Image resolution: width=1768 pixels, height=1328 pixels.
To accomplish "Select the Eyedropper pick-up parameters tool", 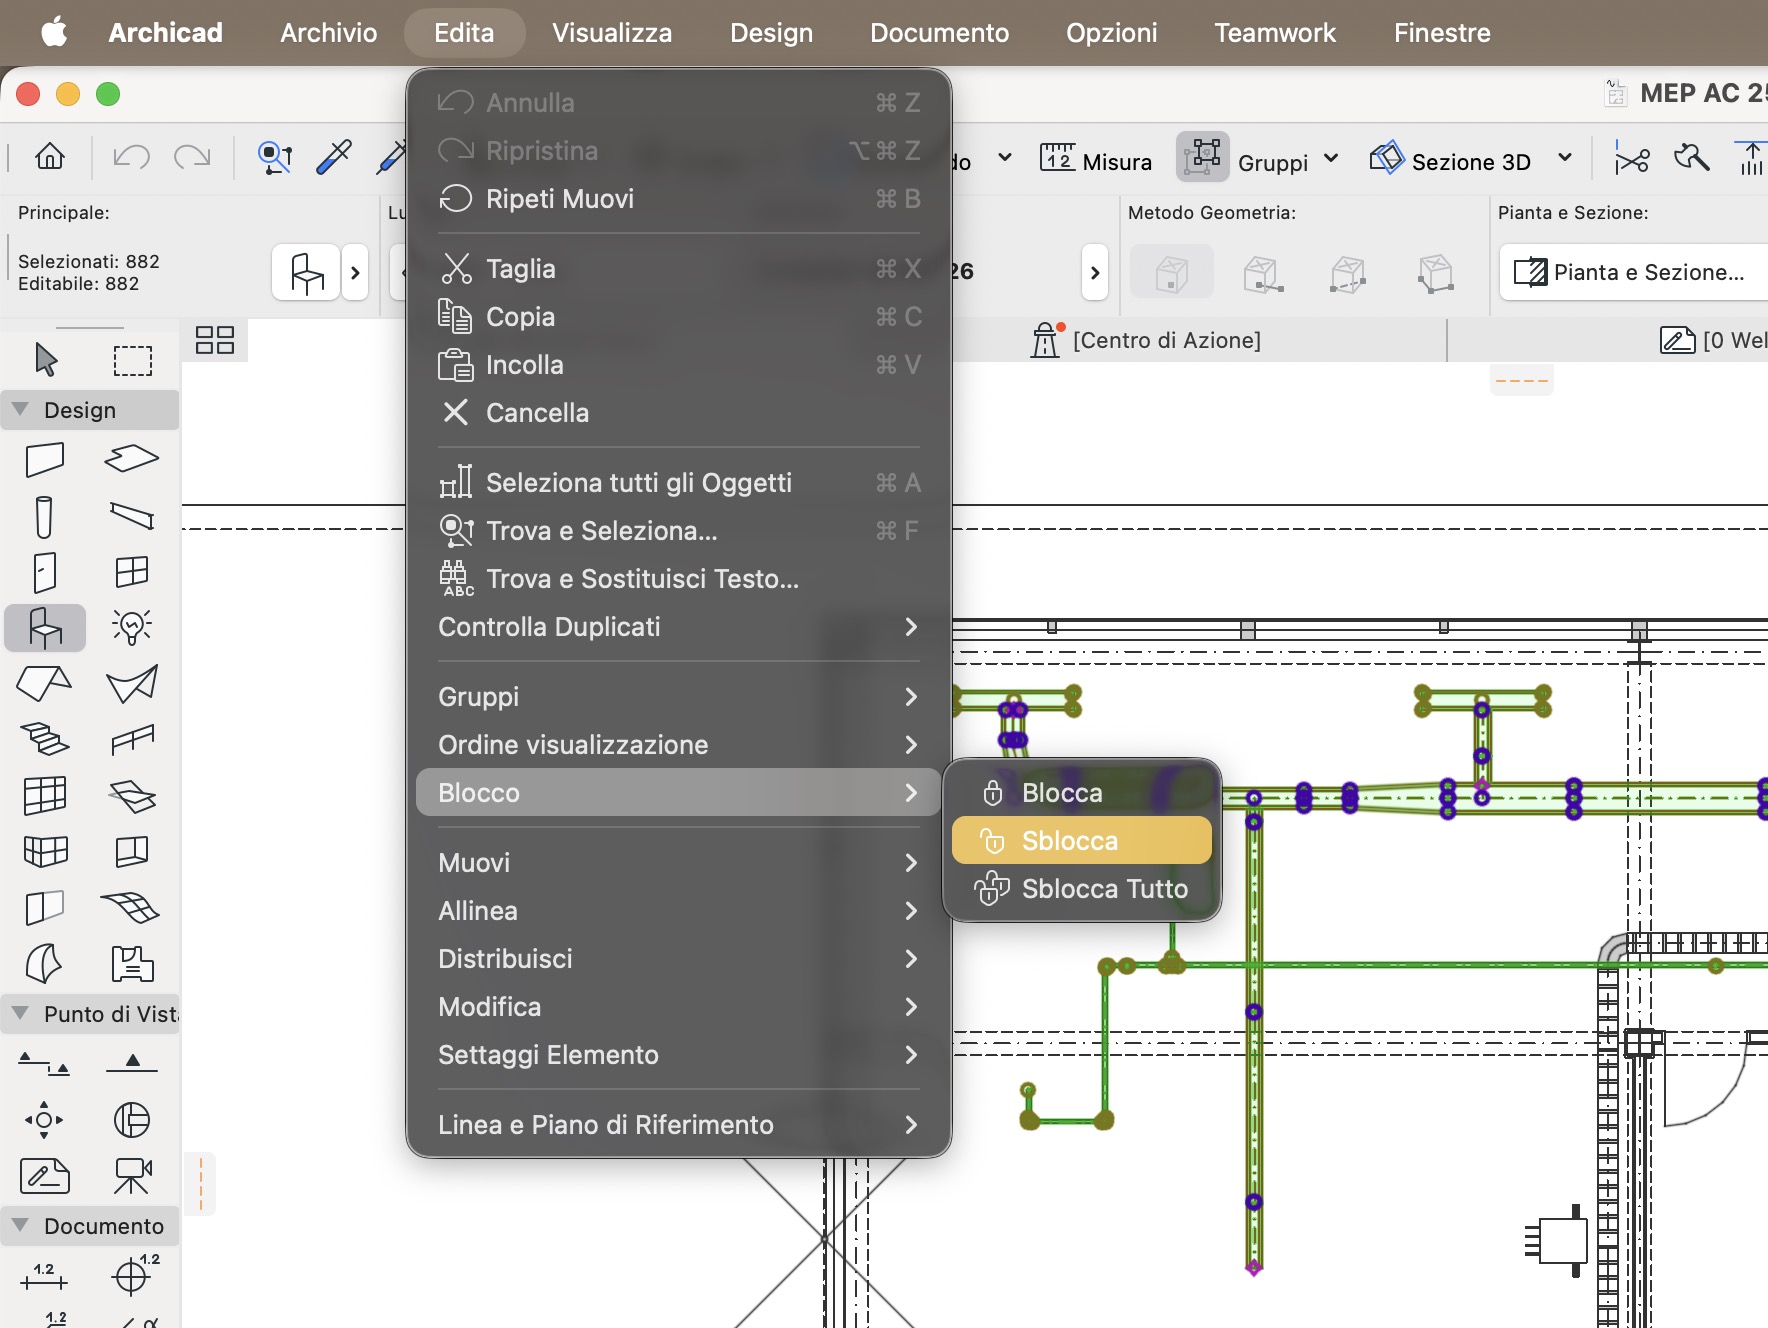I will 334,157.
